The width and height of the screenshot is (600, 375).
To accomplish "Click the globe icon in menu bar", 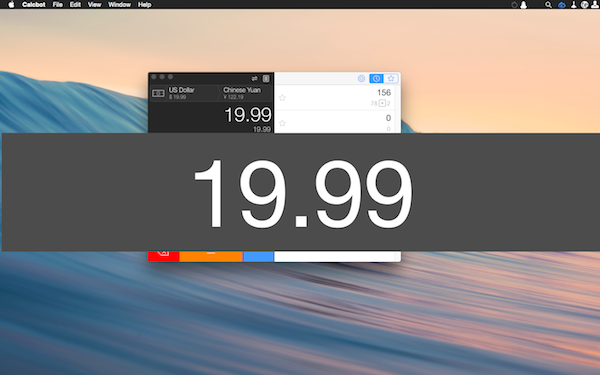I will (584, 5).
